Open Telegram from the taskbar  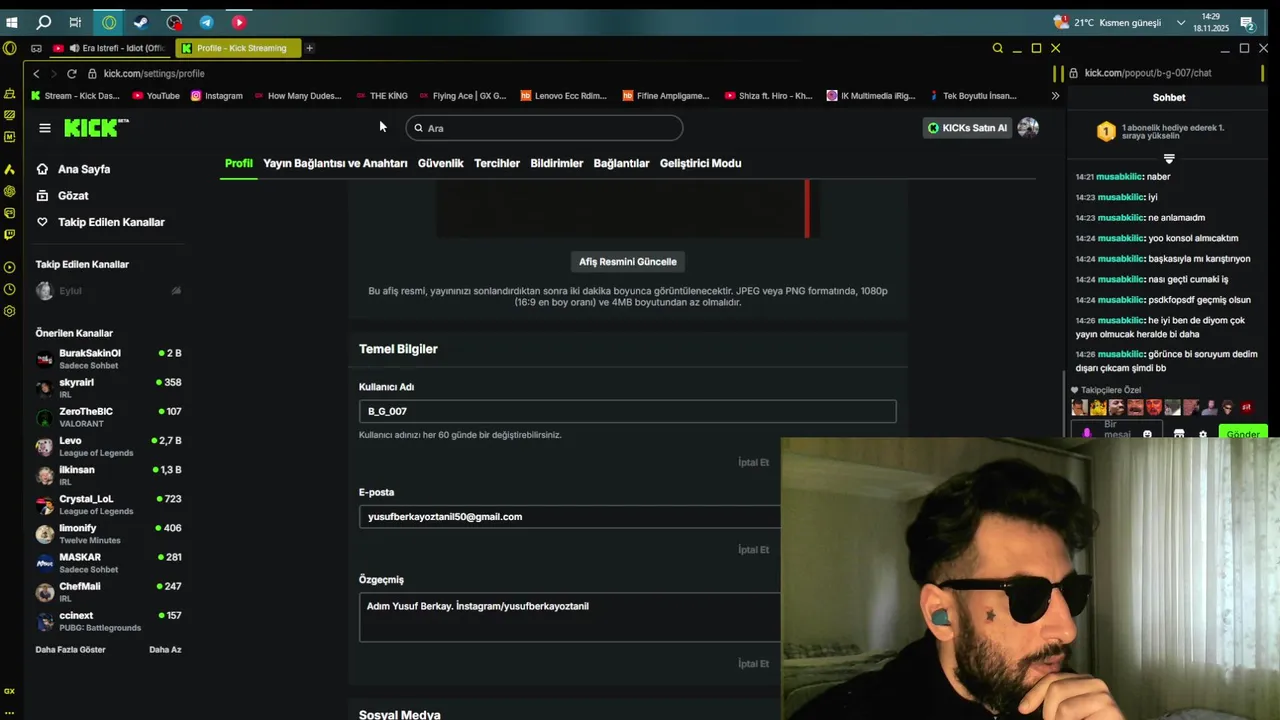pos(206,22)
